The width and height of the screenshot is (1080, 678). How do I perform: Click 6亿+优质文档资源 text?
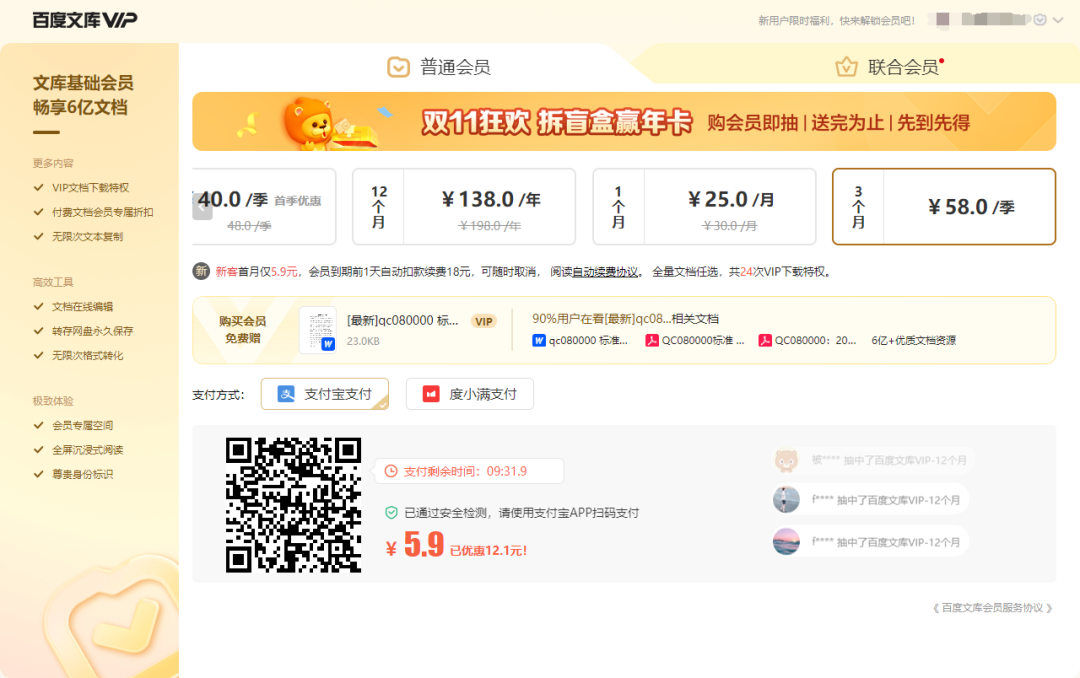coord(913,340)
